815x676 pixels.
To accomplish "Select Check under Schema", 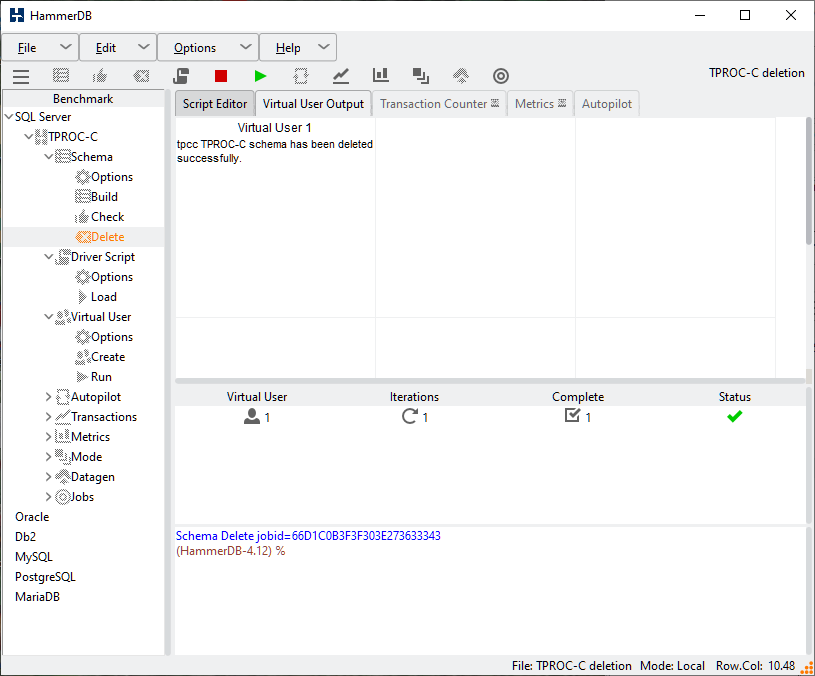I will click(100, 217).
